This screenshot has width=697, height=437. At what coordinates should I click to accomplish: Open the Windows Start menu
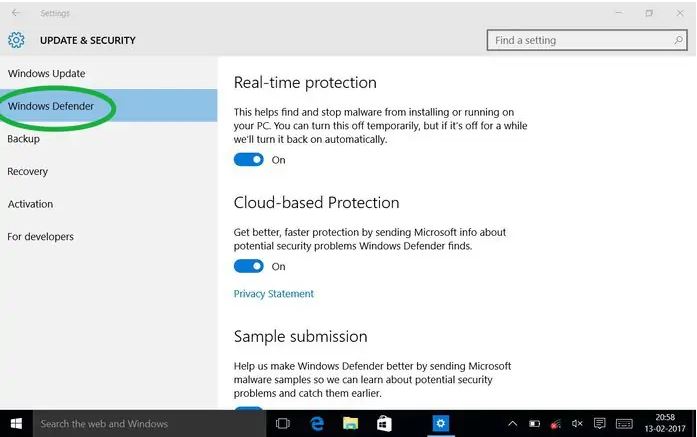point(16,424)
